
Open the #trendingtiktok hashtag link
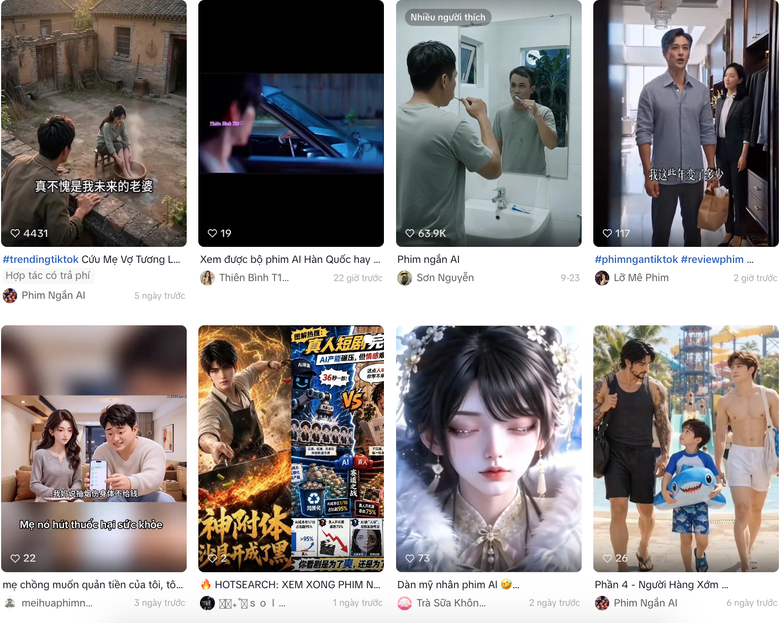coord(41,259)
